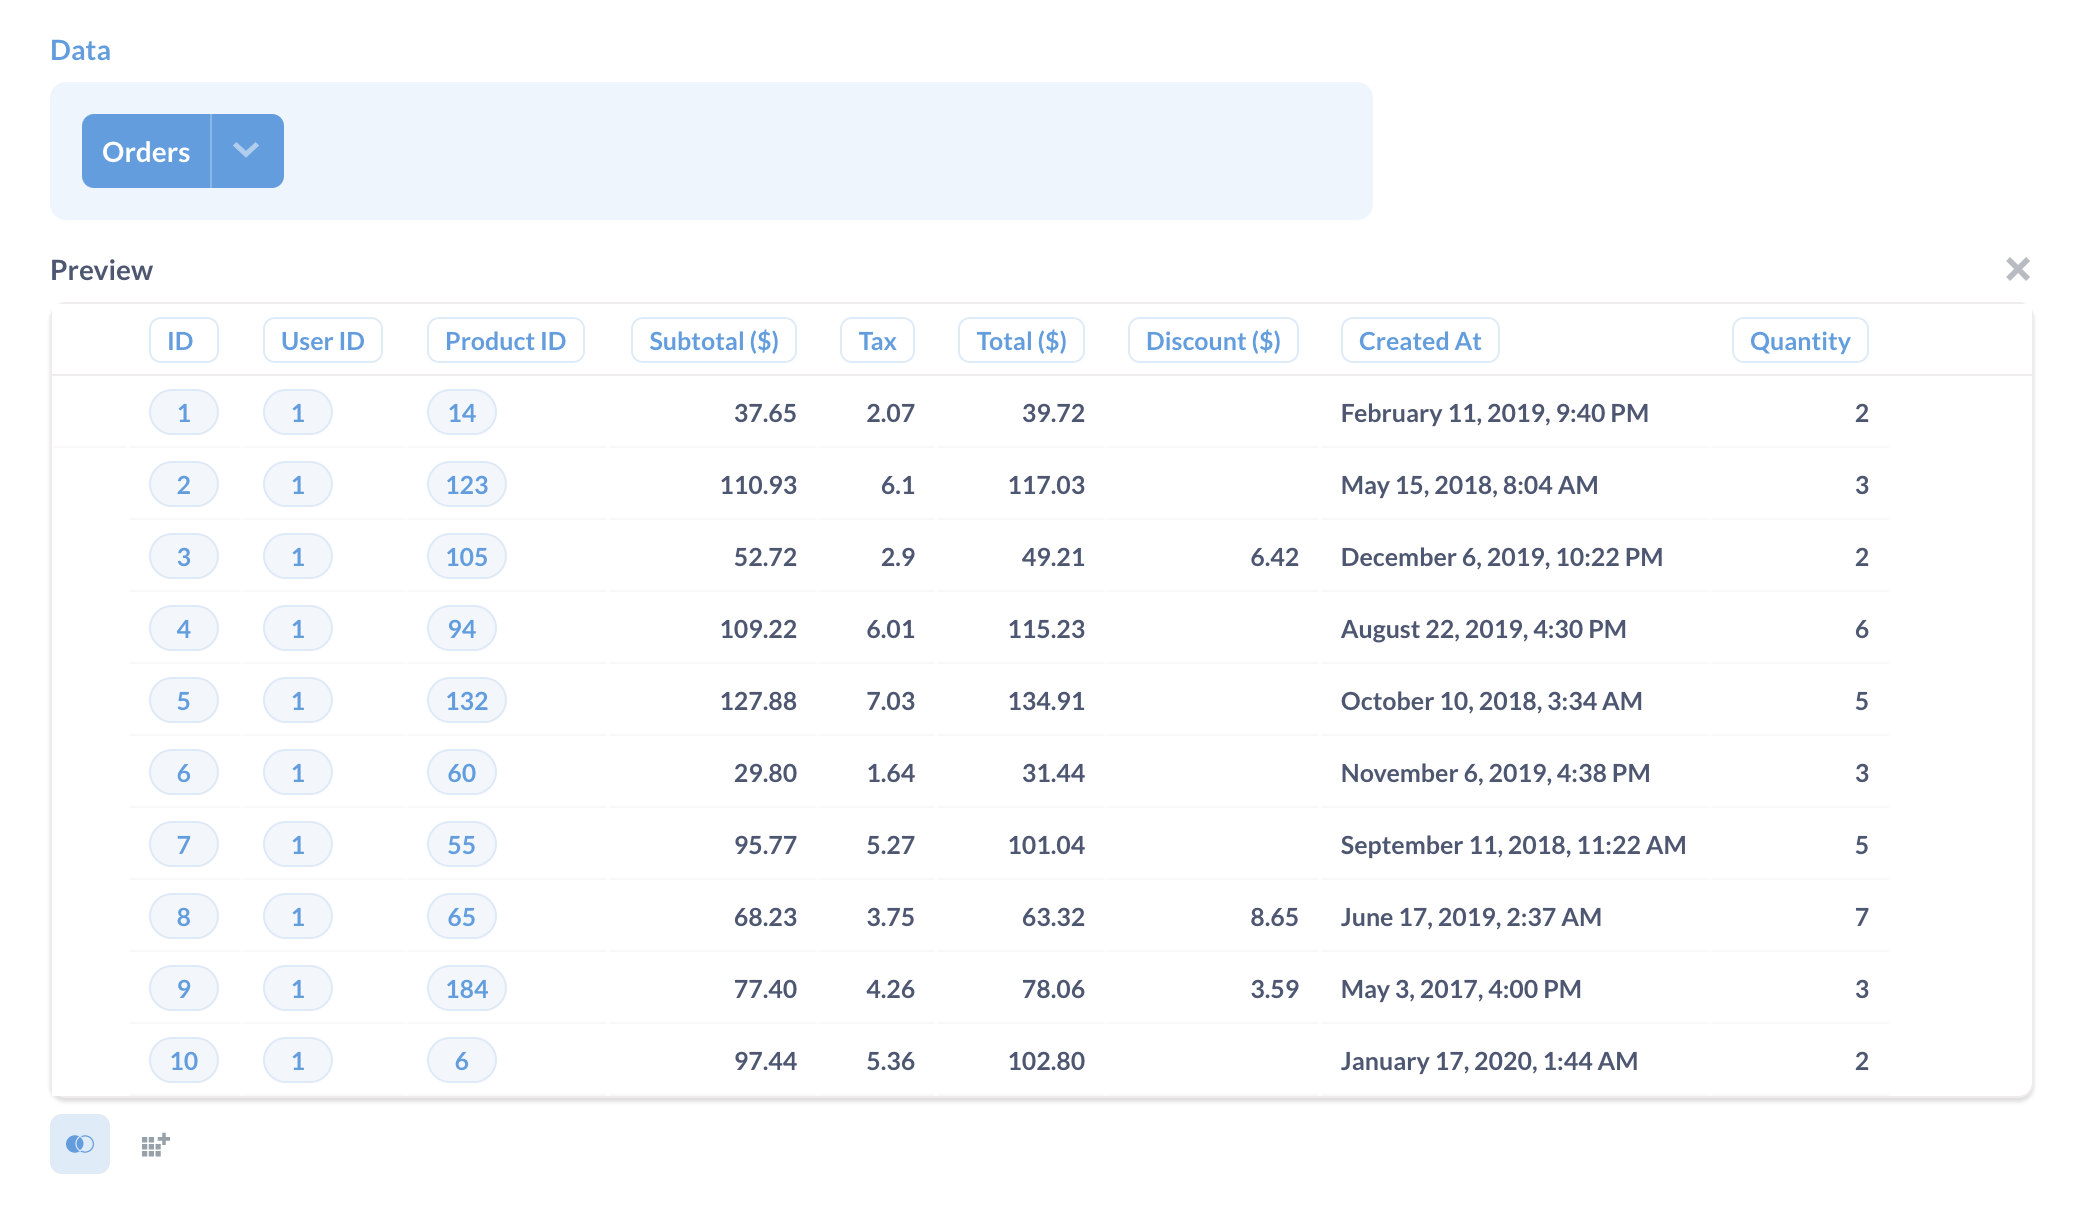Open order ID 10 link
Image resolution: width=2090 pixels, height=1212 pixels.
pyautogui.click(x=184, y=1061)
